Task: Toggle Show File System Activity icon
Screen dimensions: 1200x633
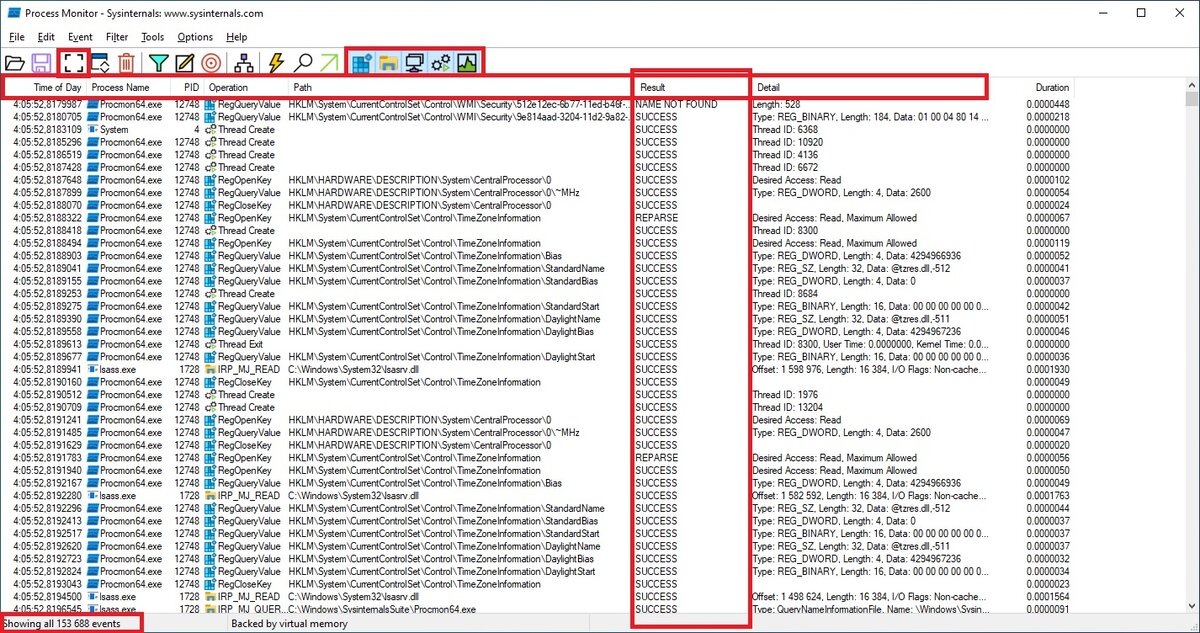Action: click(388, 63)
